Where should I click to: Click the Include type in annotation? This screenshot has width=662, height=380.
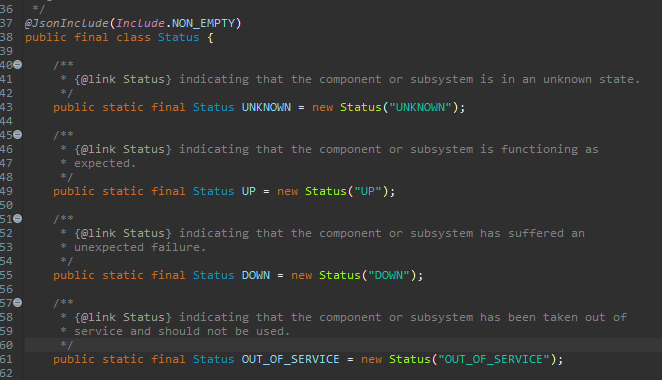pos(140,23)
